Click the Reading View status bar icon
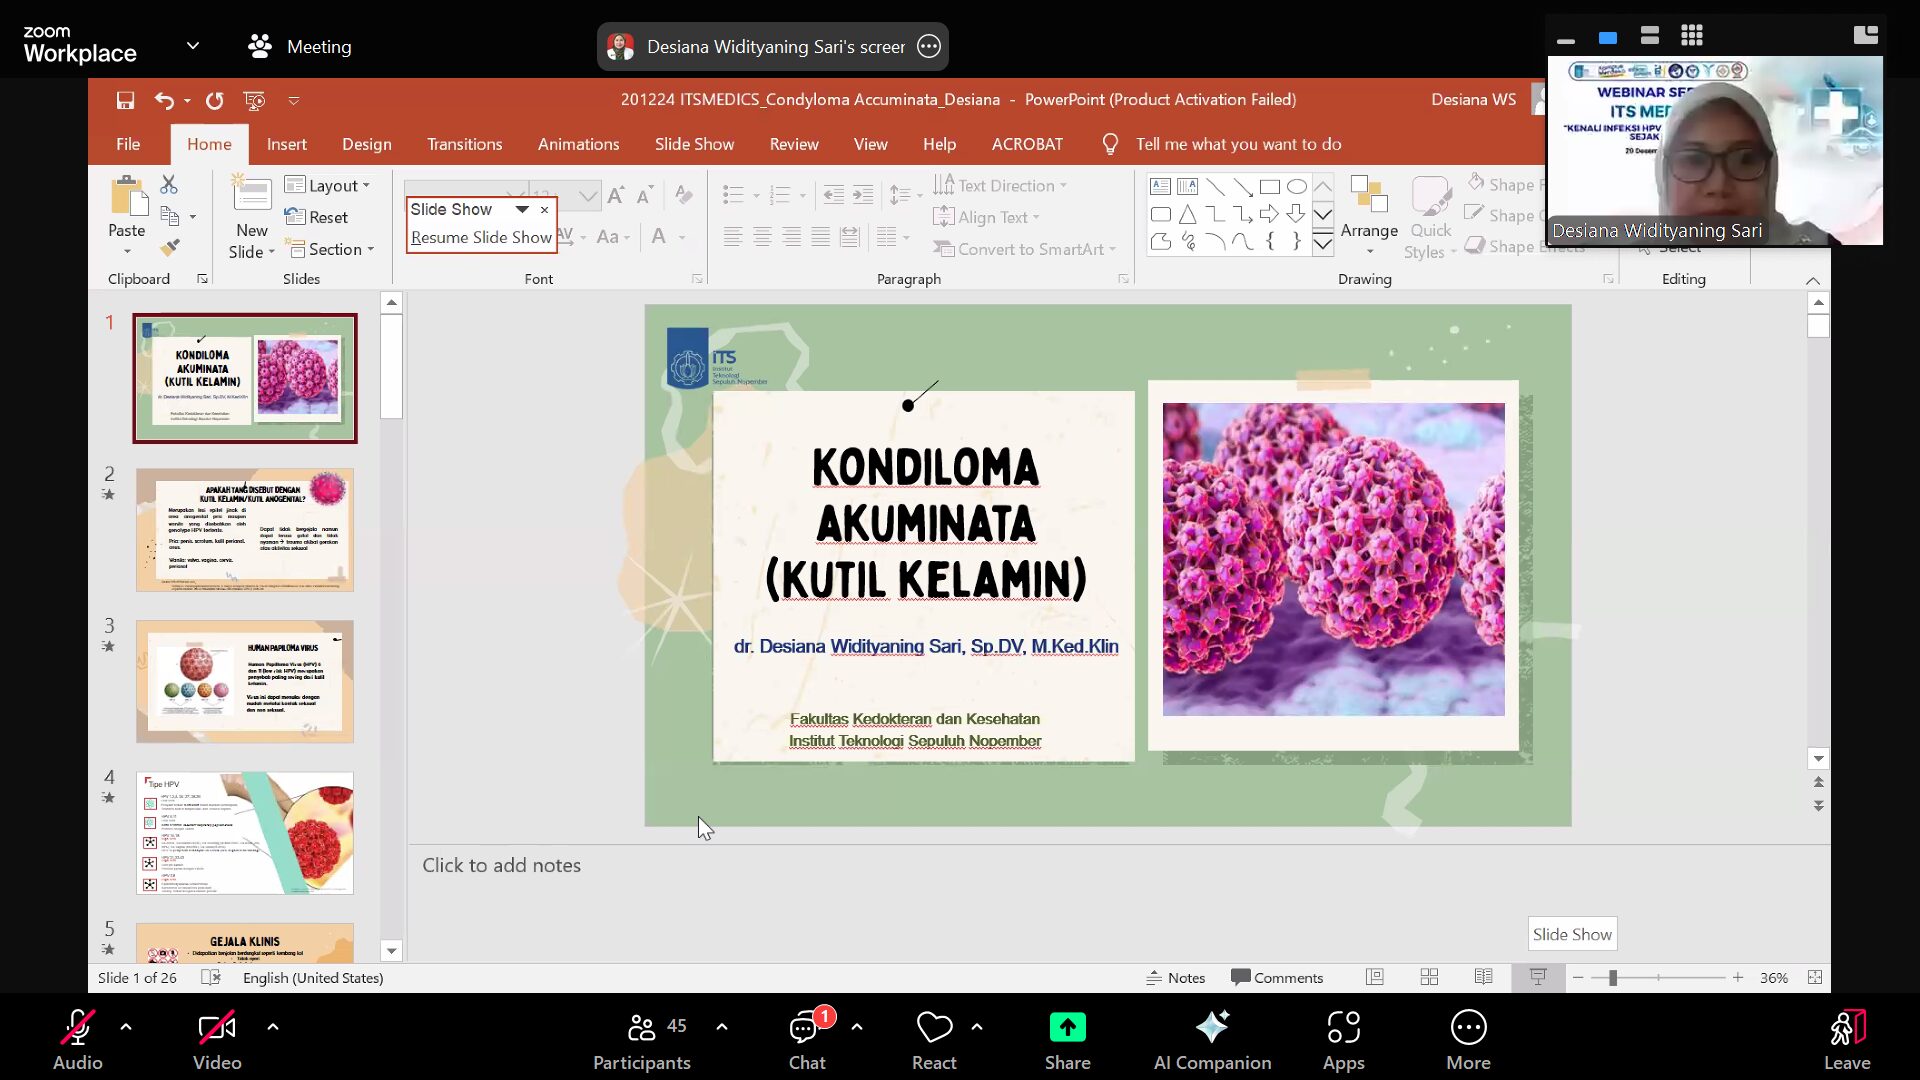 click(1483, 977)
